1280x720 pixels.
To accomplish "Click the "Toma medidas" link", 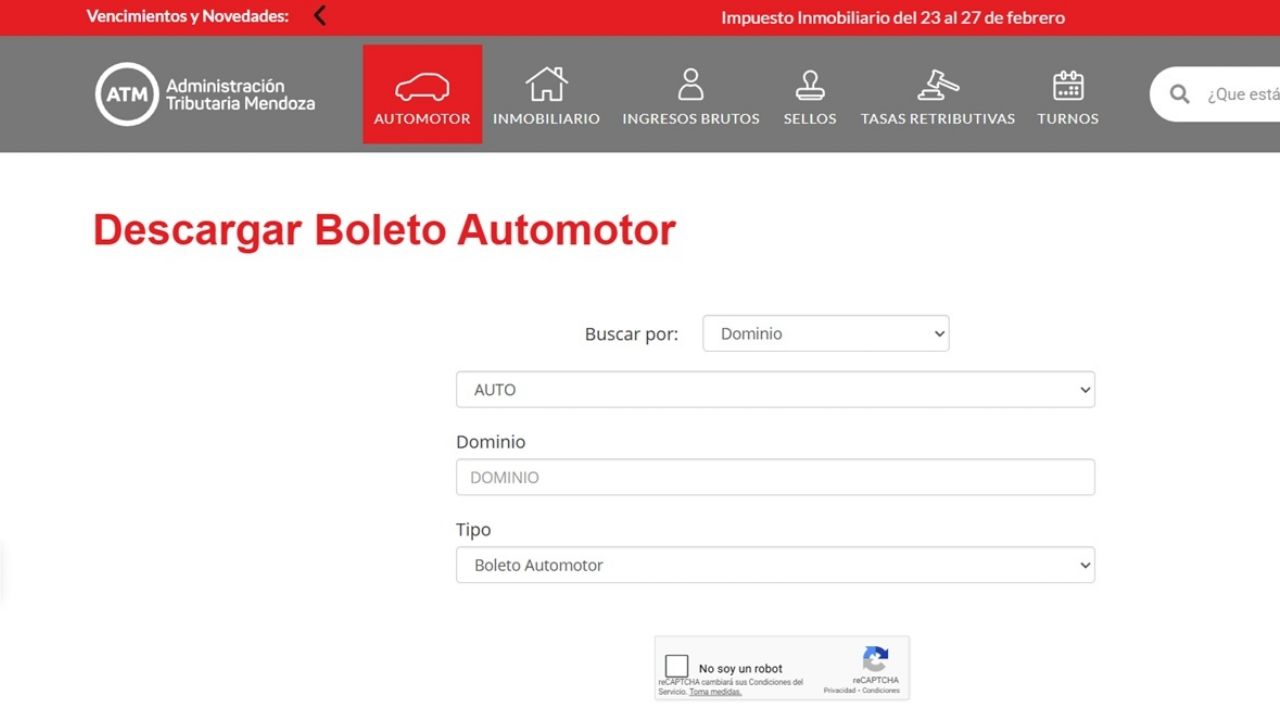I will pos(715,692).
